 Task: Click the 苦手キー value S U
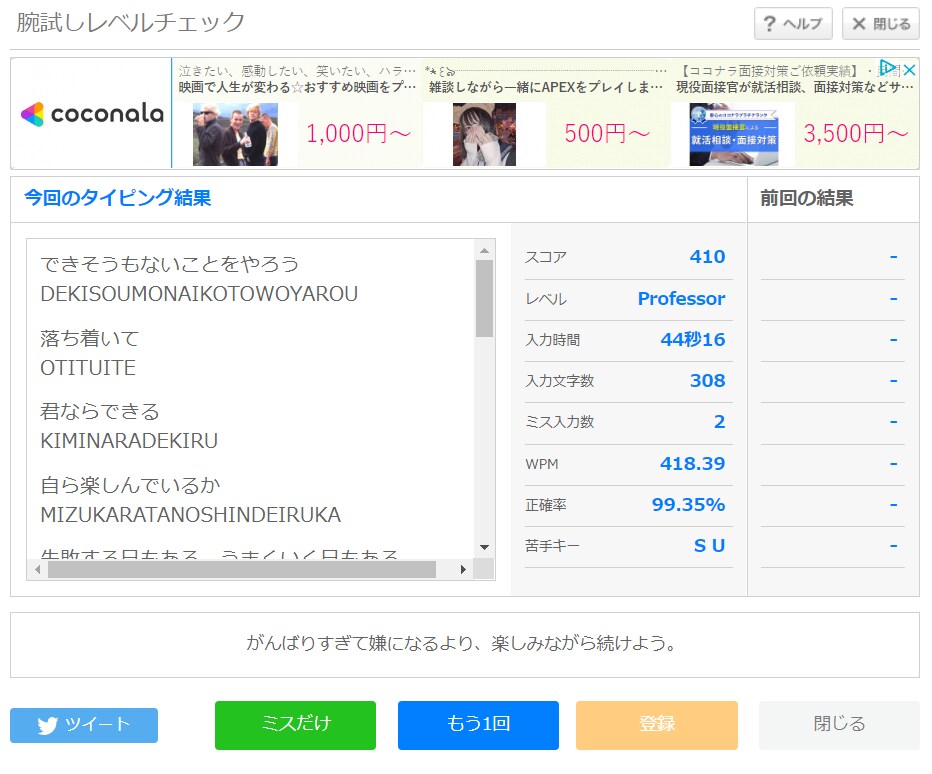[x=710, y=545]
